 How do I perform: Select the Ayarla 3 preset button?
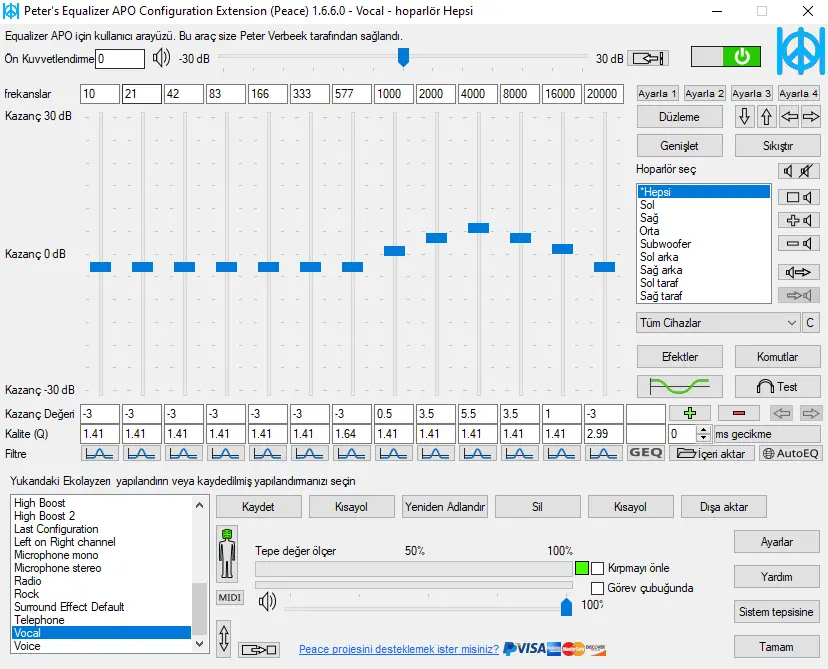(x=751, y=93)
